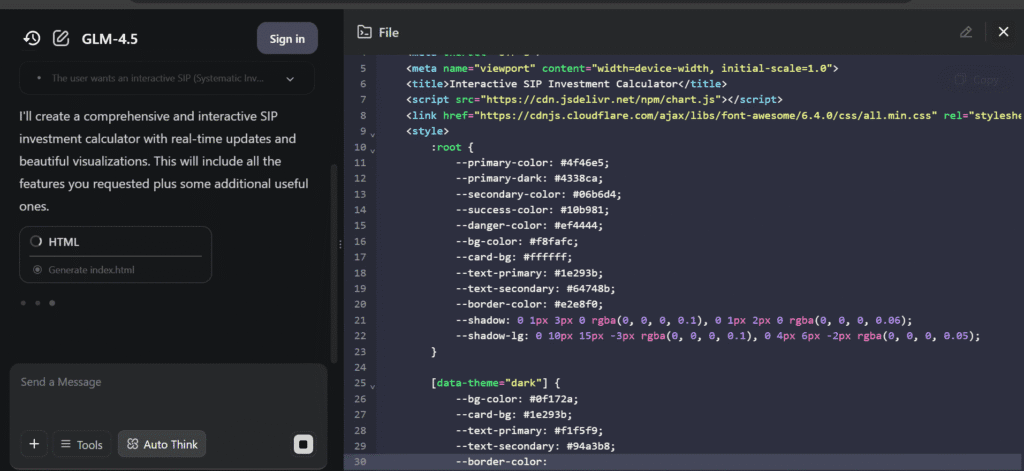Stop generation with the square button
Image resolution: width=1024 pixels, height=471 pixels.
click(303, 444)
